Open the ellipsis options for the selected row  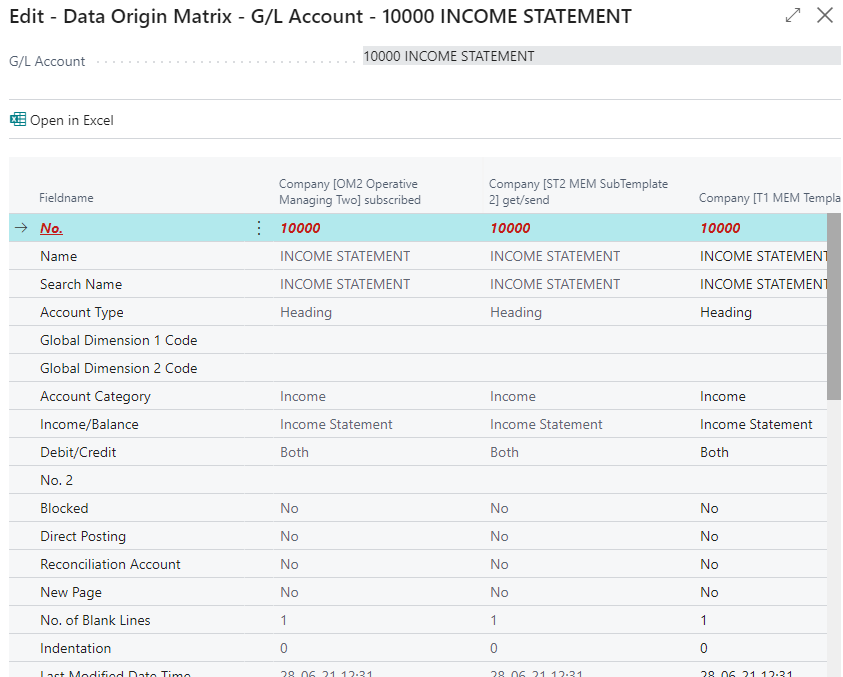(x=258, y=227)
